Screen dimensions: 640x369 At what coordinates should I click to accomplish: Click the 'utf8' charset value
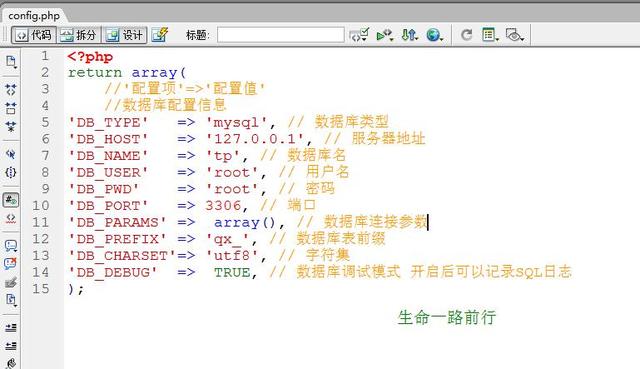click(x=232, y=256)
